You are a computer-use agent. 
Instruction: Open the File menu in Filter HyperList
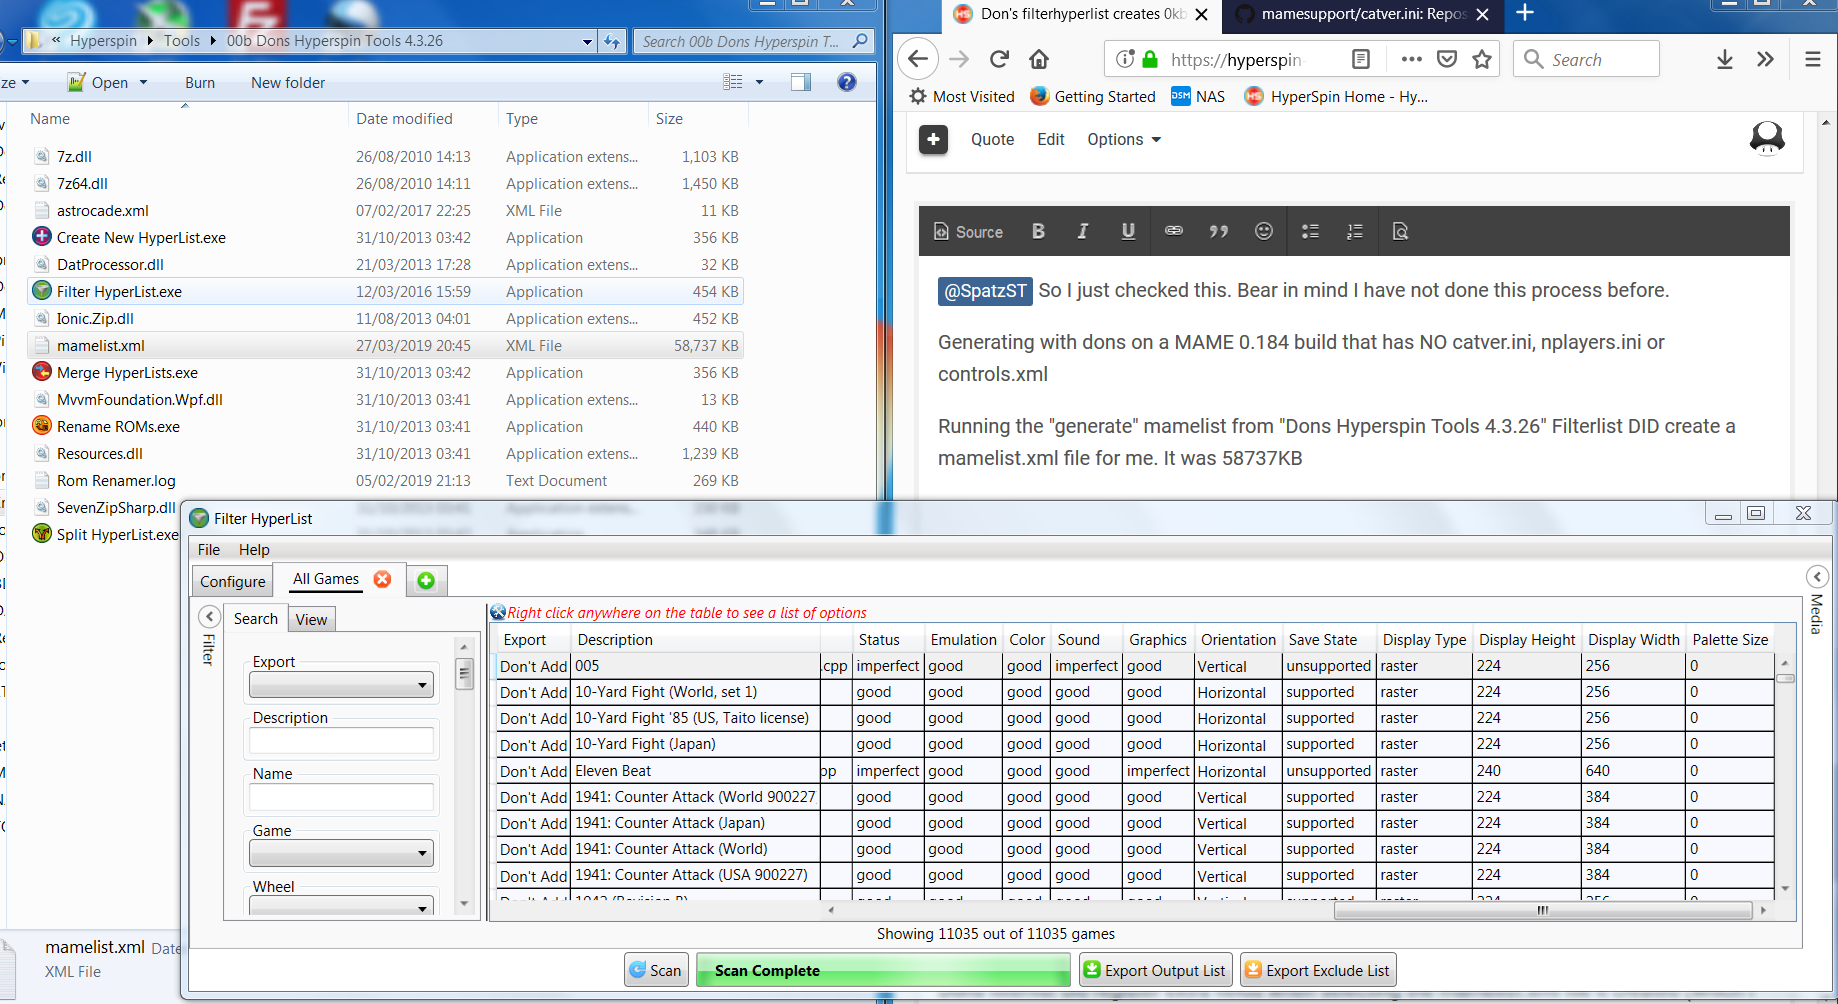209,549
